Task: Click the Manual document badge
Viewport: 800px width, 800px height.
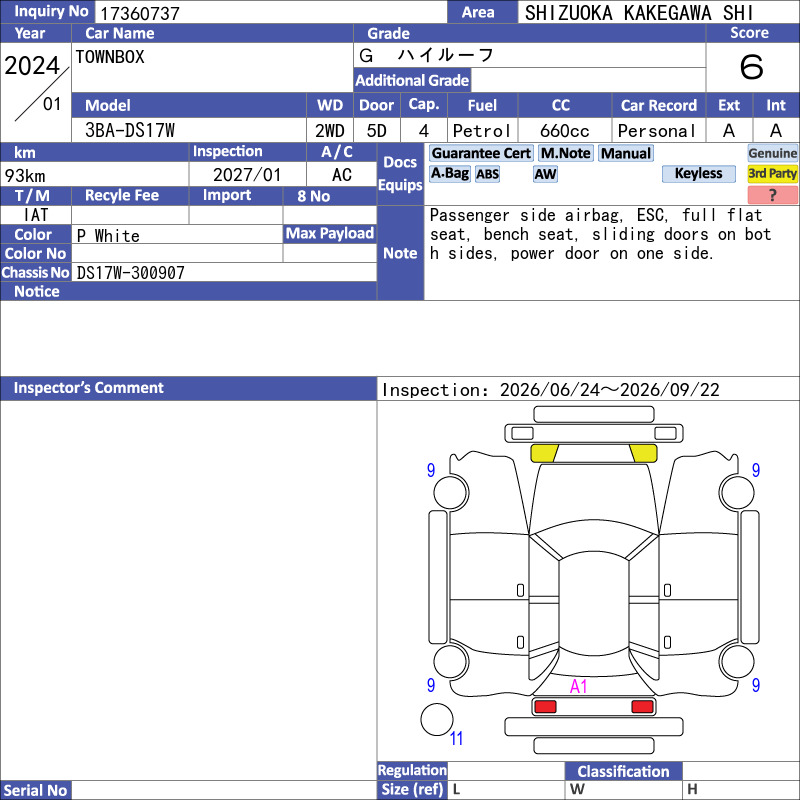Action: point(626,154)
